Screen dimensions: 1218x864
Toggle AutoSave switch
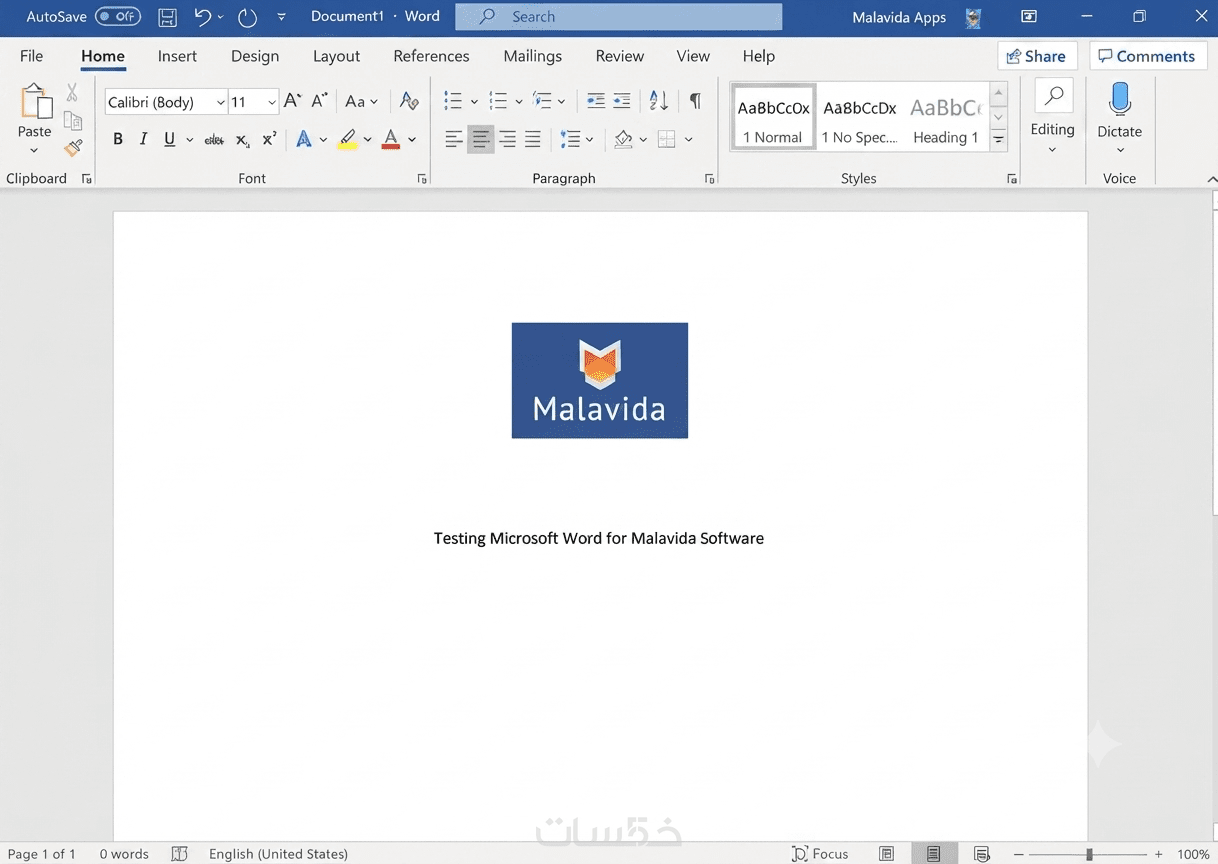tap(118, 17)
